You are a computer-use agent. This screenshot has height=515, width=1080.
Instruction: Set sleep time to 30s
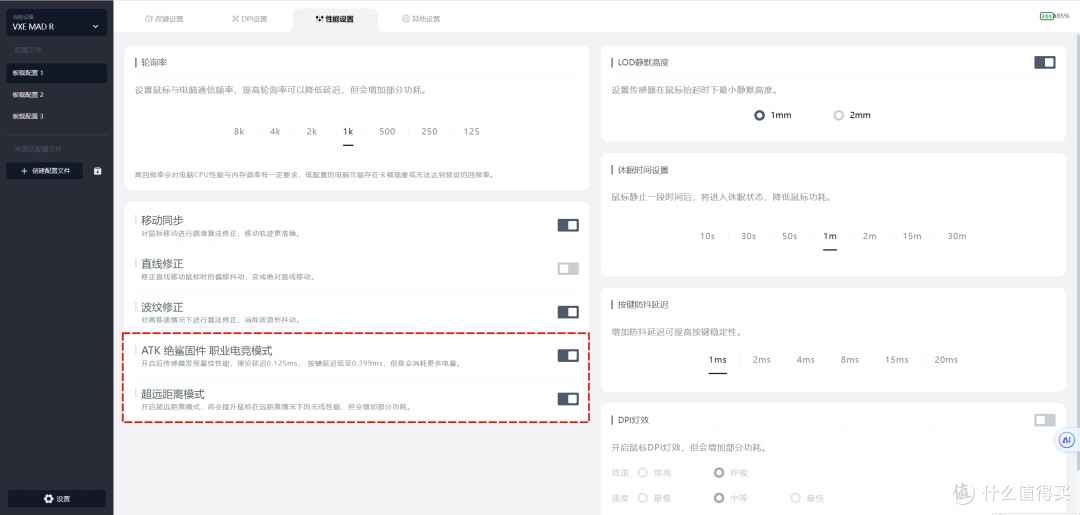click(x=749, y=236)
